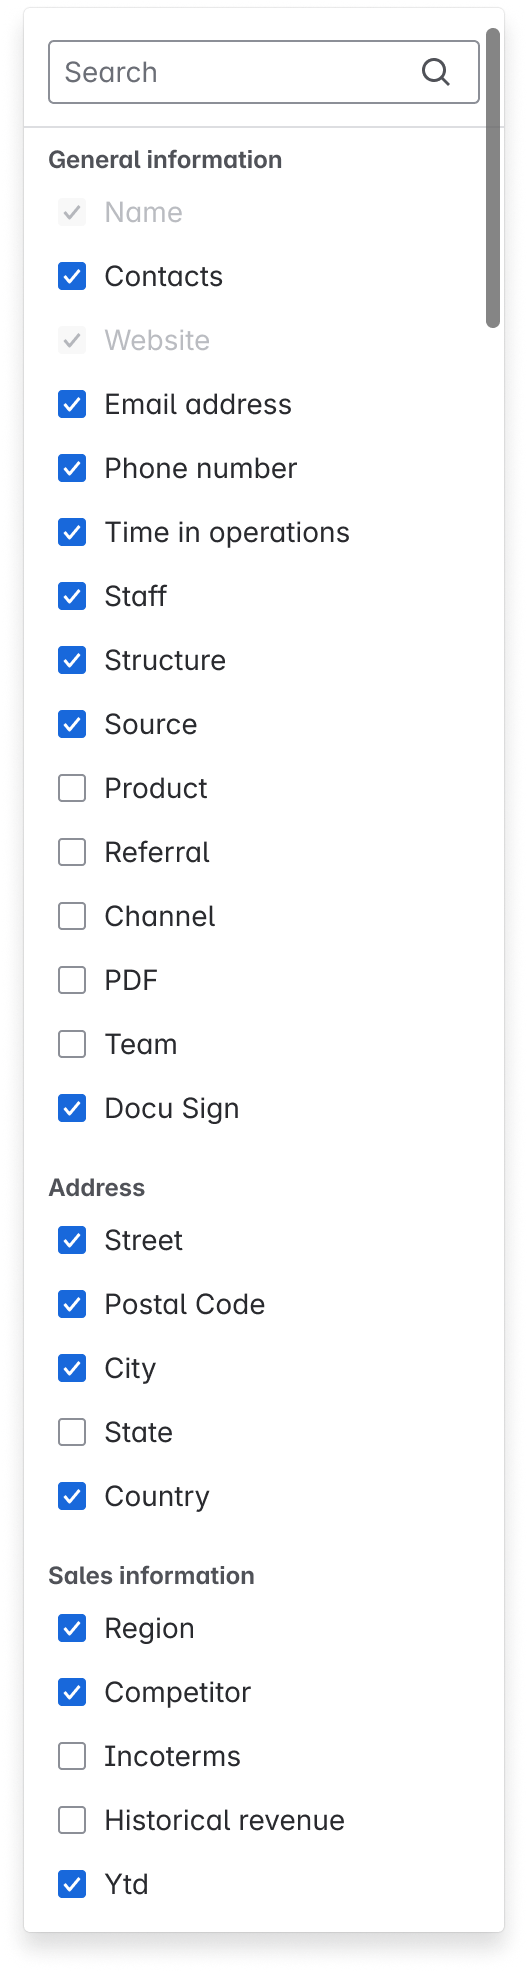Enable the PDF checkbox
This screenshot has width=528, height=1972.
click(72, 980)
